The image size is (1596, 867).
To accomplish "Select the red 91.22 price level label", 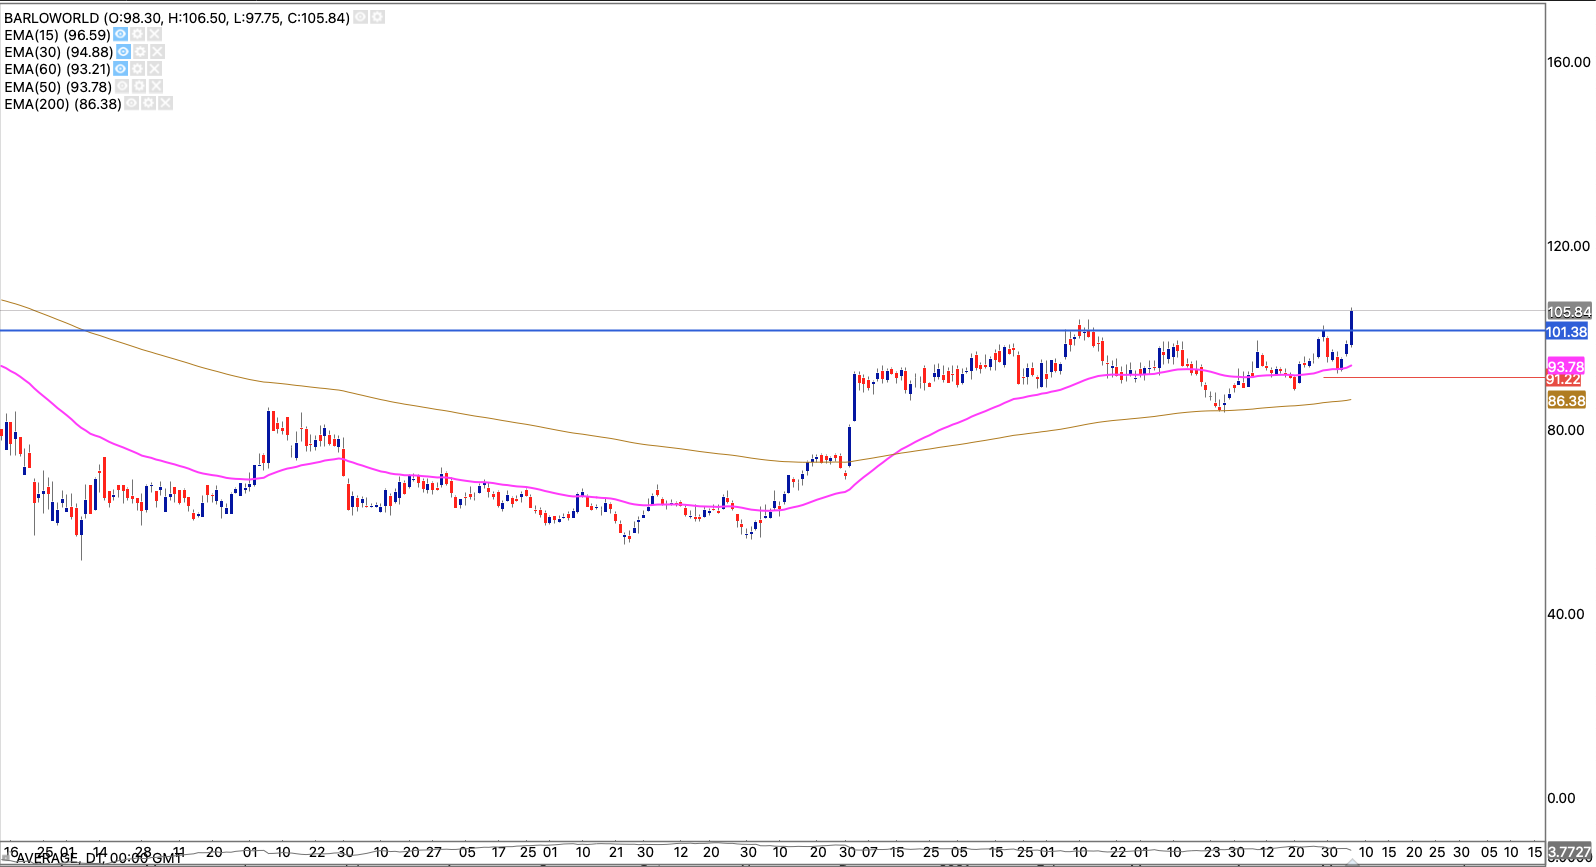I will tap(1564, 380).
